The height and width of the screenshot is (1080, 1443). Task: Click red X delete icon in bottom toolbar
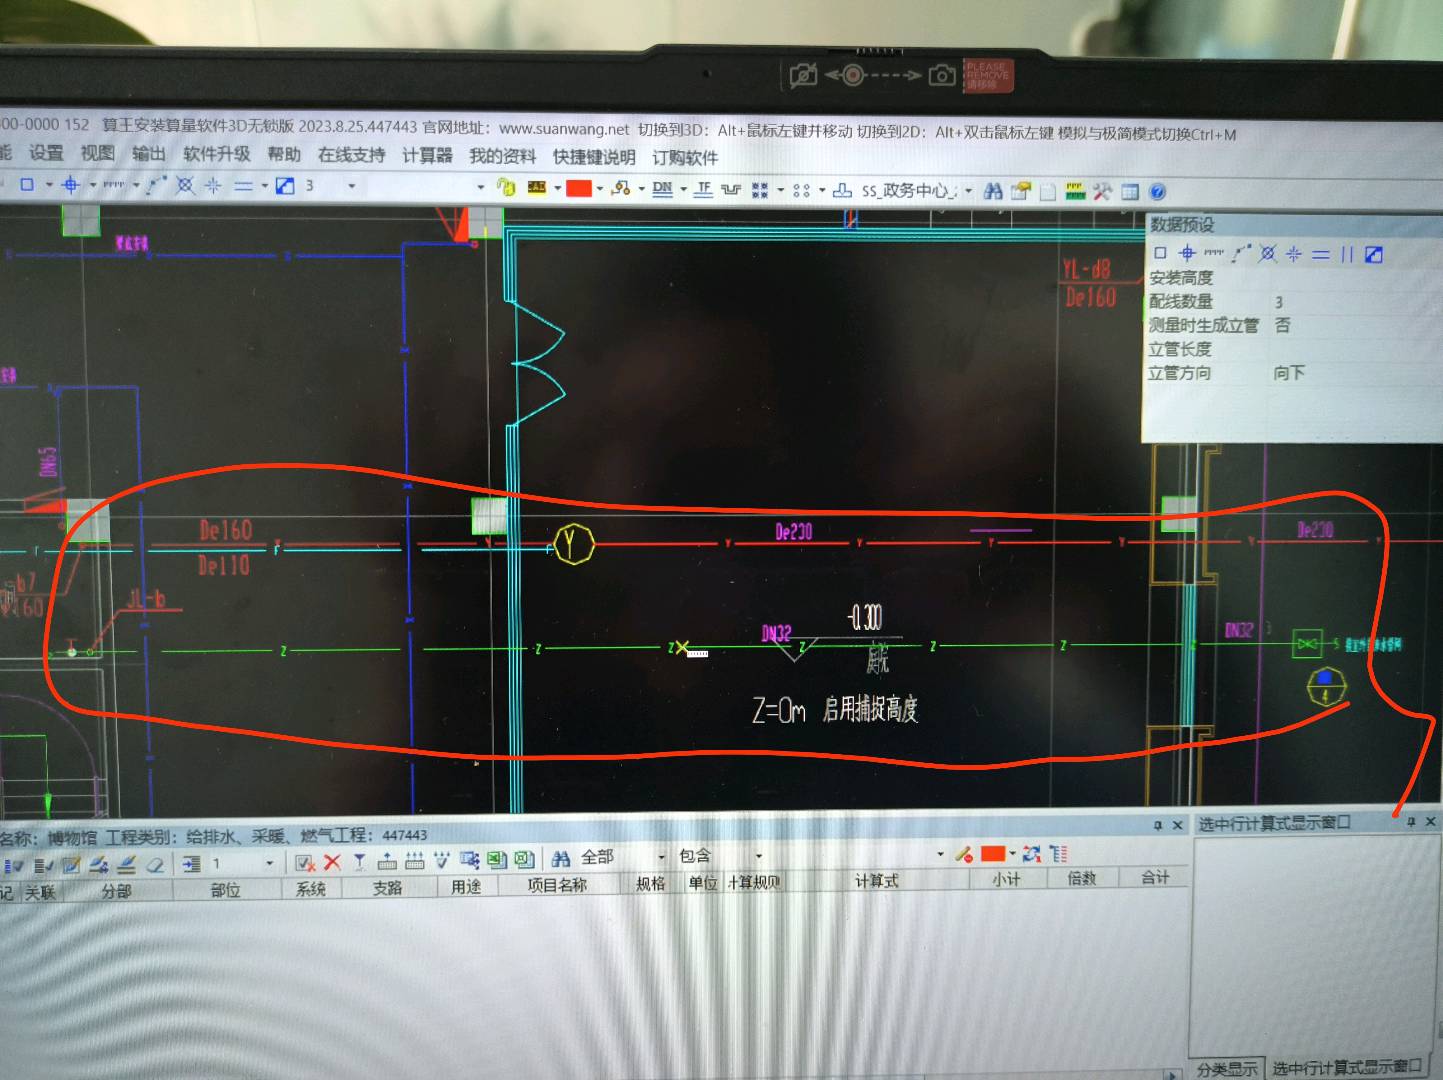click(332, 861)
